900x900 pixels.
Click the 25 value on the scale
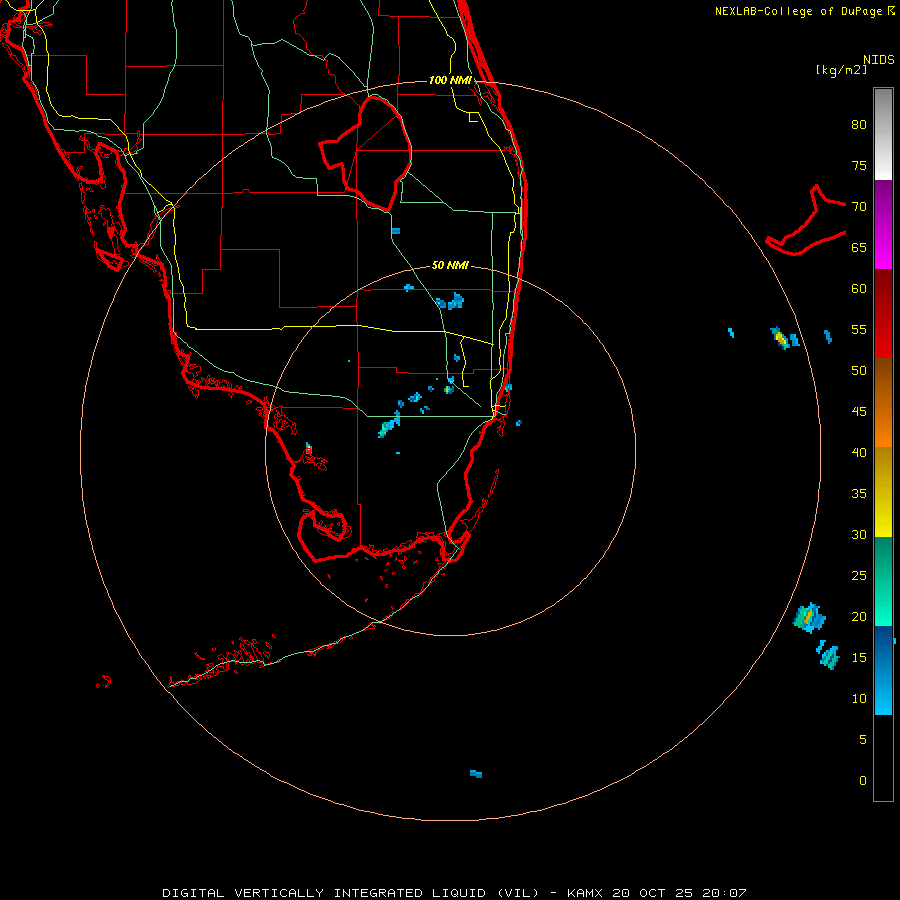pos(859,576)
